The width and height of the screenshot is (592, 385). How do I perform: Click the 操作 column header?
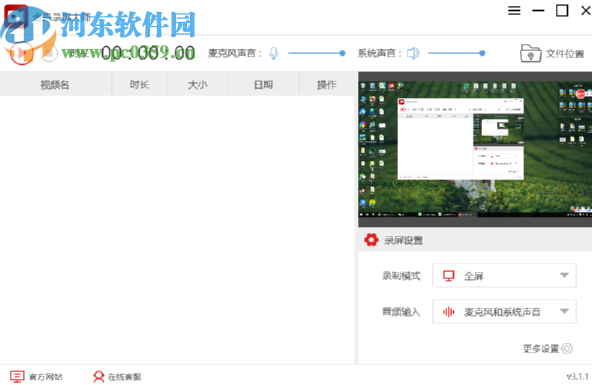327,85
